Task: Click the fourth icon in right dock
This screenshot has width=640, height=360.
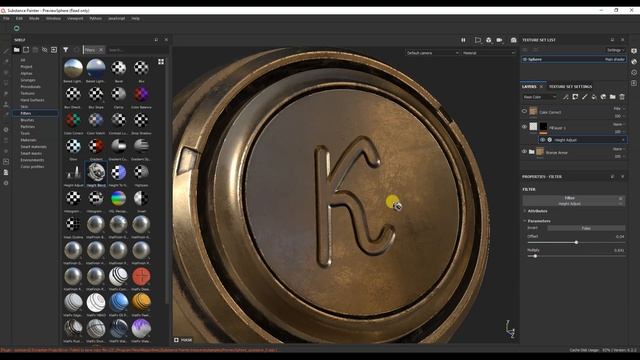Action: 634,83
